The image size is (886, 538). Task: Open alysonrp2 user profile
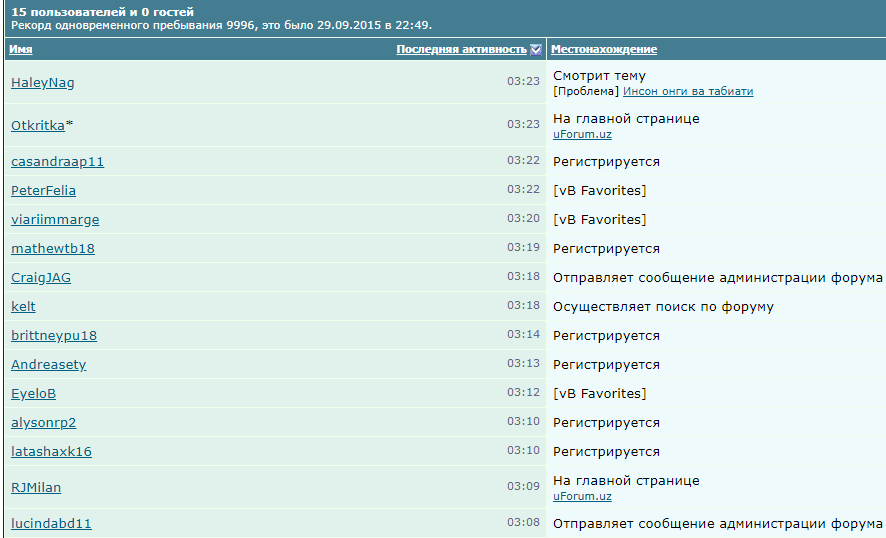pyautogui.click(x=44, y=423)
